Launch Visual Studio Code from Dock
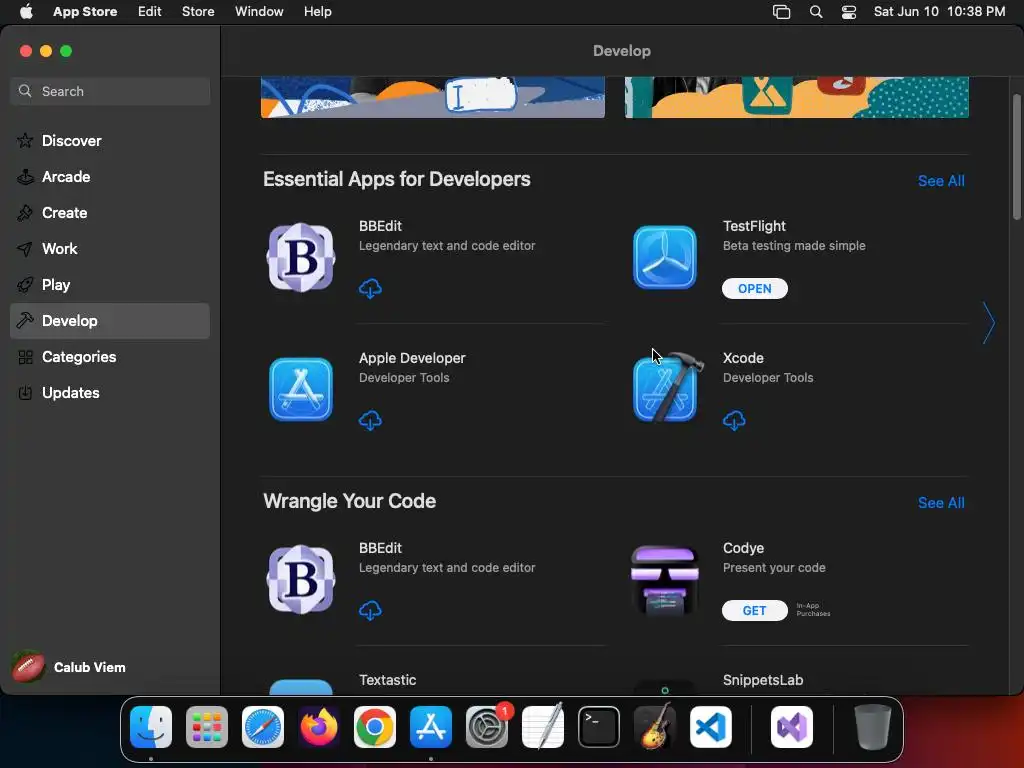The image size is (1024, 768). [x=711, y=727]
